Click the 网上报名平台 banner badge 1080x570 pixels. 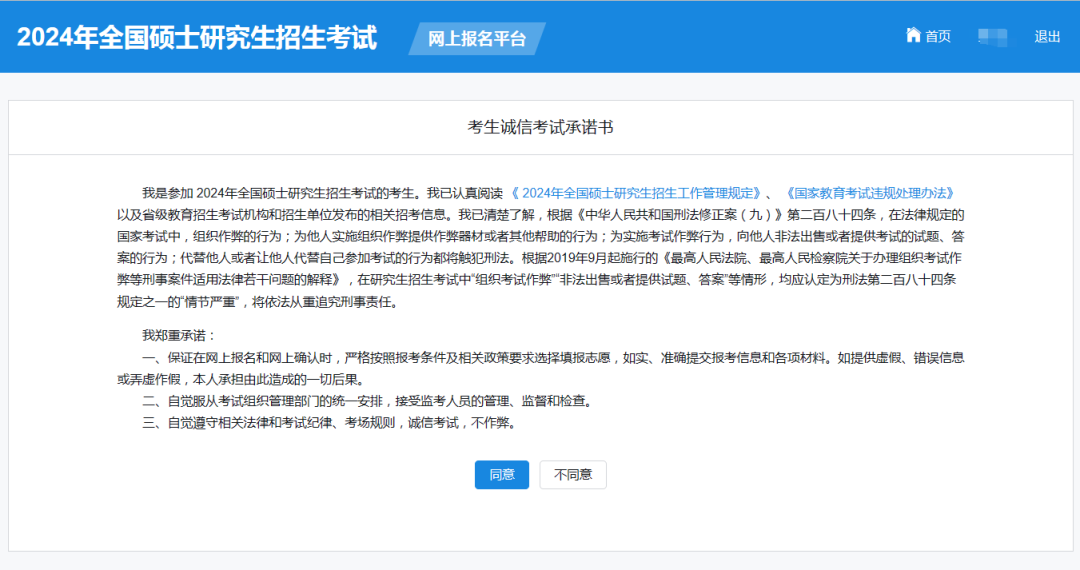click(477, 39)
